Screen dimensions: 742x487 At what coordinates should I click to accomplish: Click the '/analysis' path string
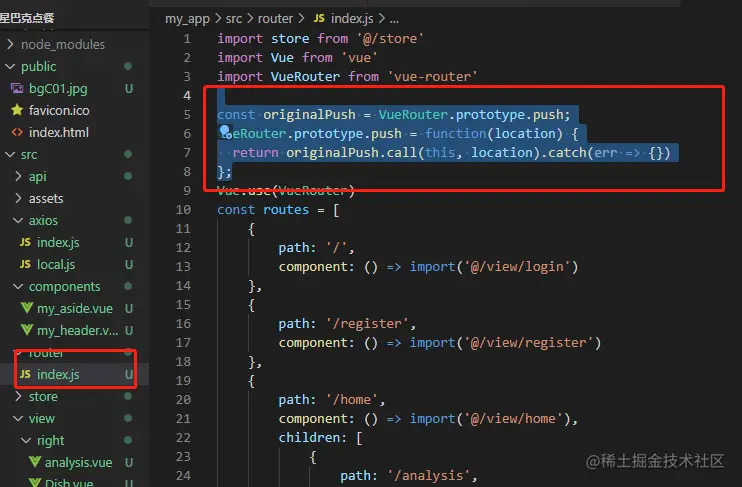click(429, 476)
